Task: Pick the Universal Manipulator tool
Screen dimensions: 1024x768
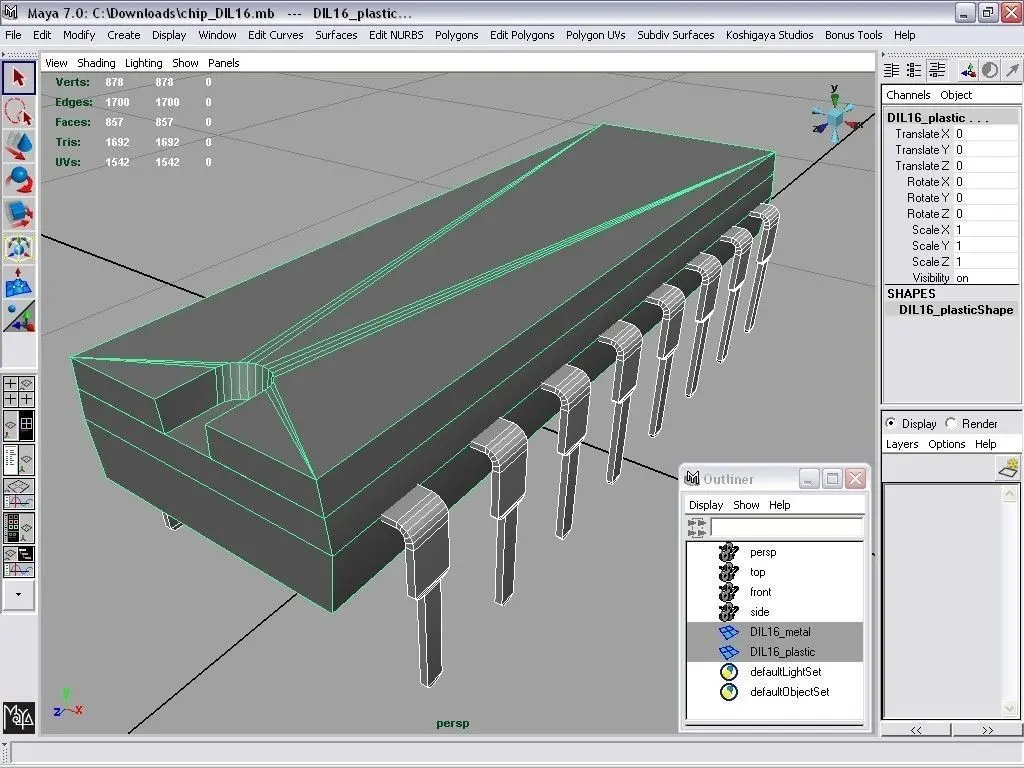Action: 18,248
